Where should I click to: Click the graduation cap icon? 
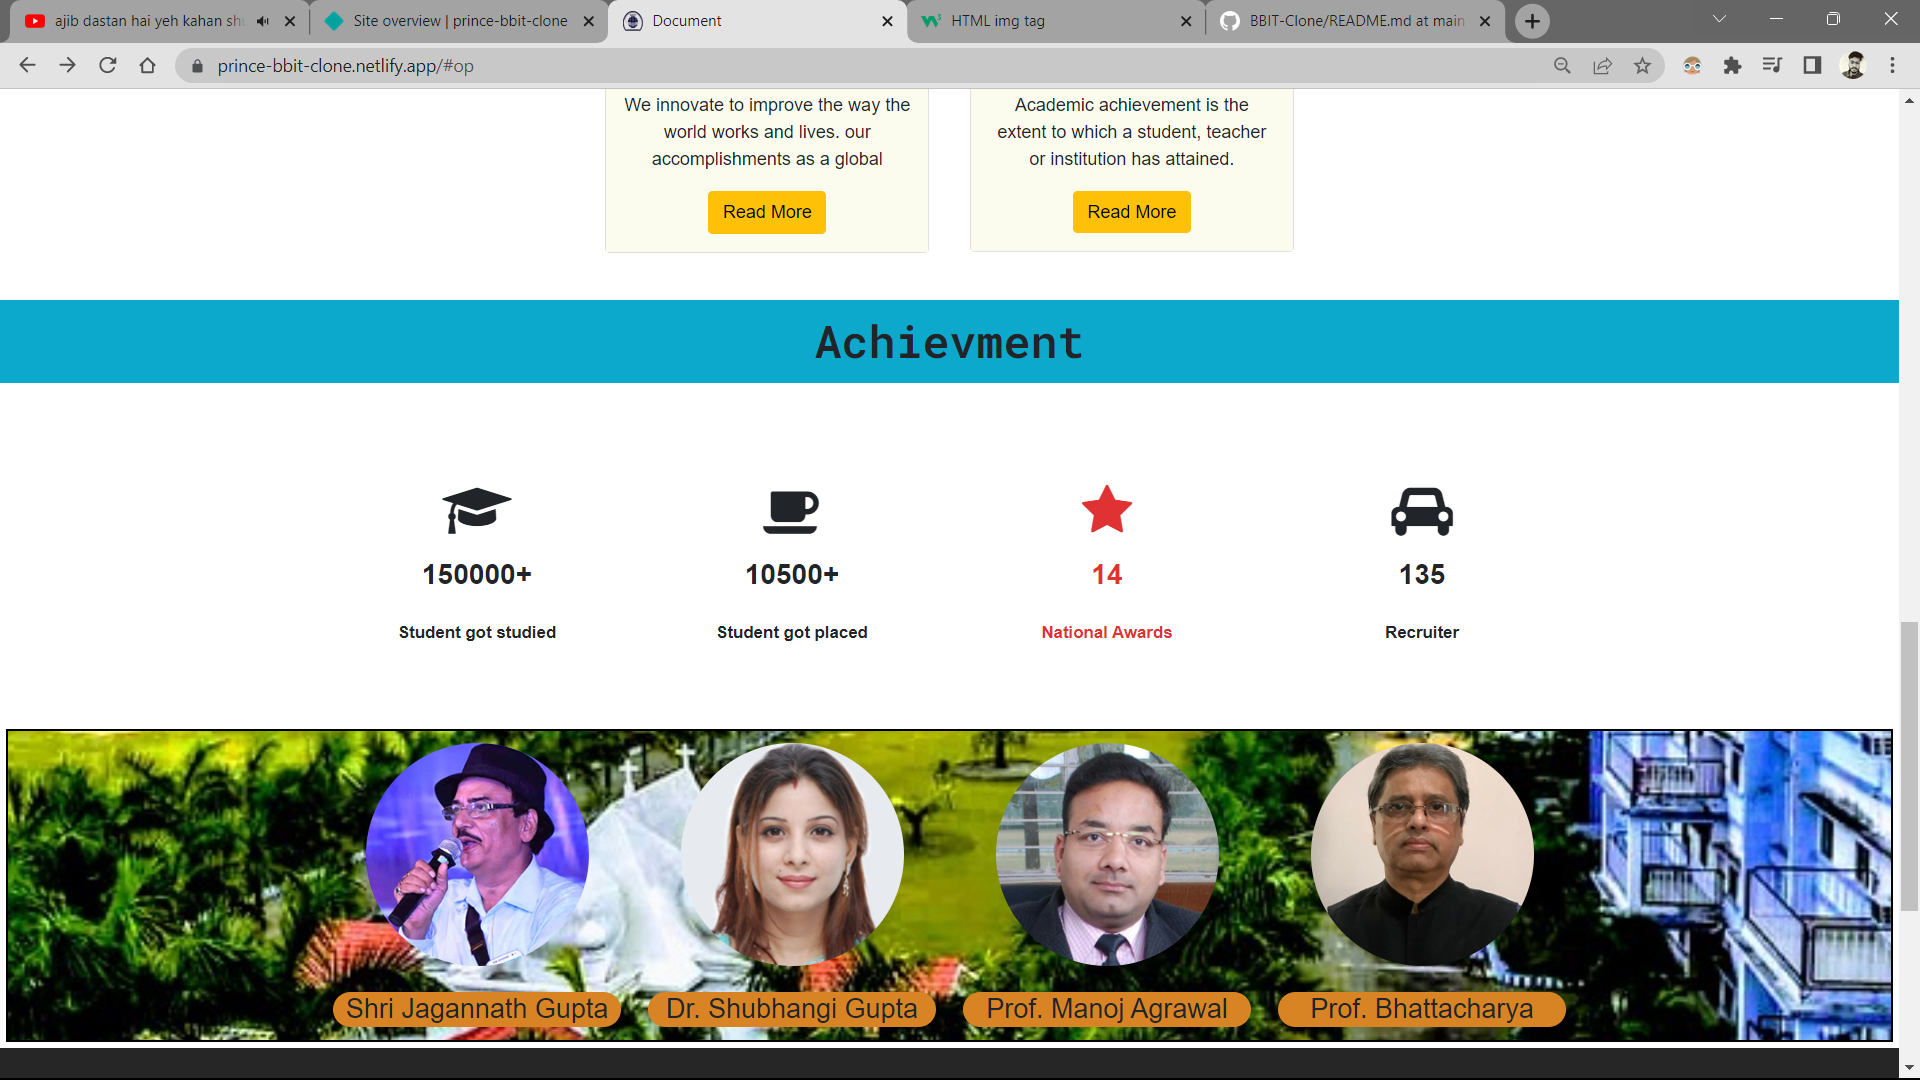click(477, 510)
